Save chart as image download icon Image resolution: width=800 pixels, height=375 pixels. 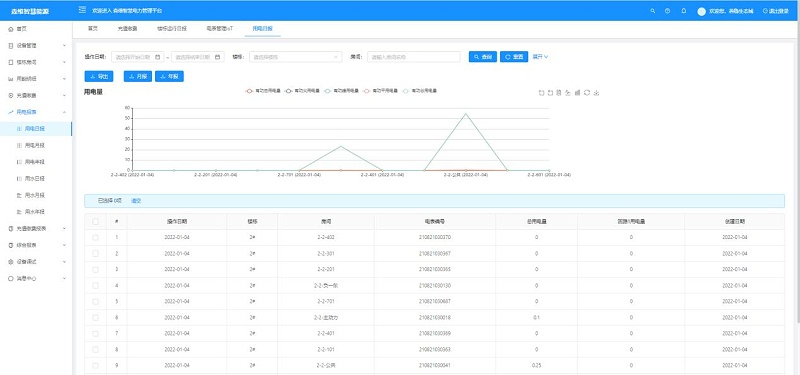596,92
